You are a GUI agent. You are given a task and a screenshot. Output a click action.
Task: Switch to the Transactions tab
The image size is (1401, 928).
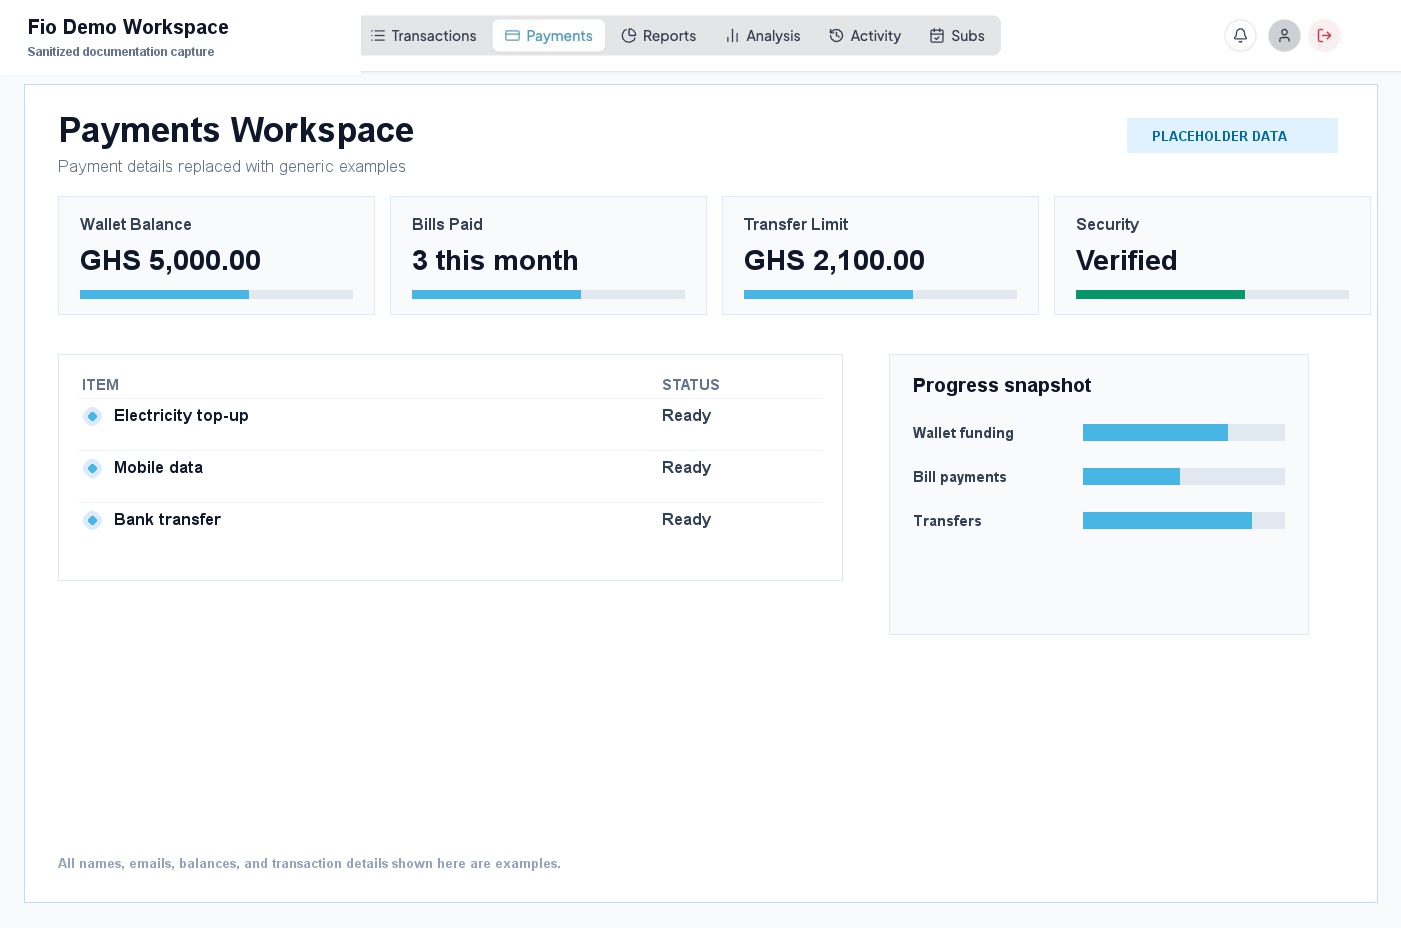click(x=423, y=36)
